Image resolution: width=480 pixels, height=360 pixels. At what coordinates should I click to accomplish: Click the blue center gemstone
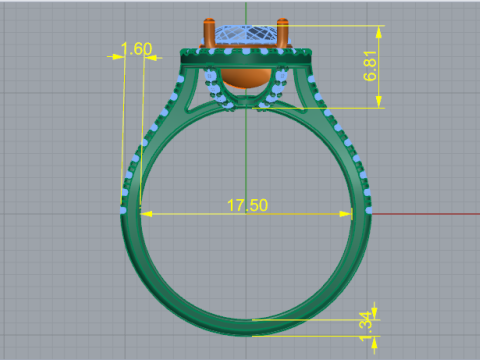246,35
